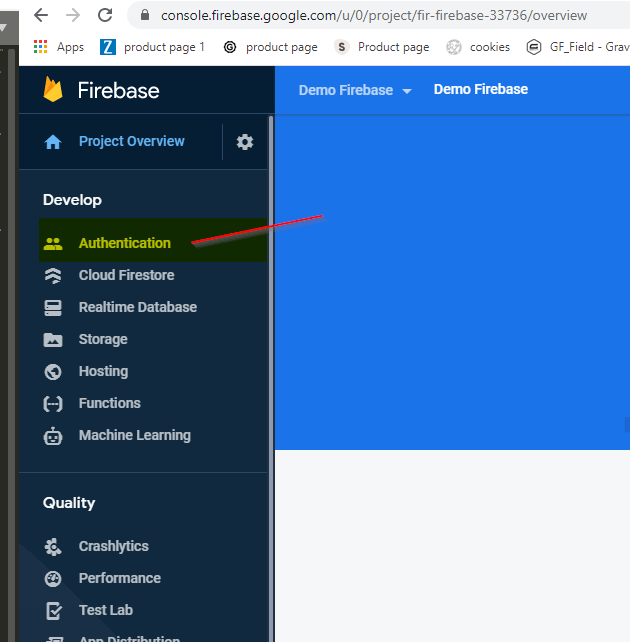This screenshot has width=630, height=642.
Task: Open the capitalized 'Product page' bookmark
Action: point(393,47)
